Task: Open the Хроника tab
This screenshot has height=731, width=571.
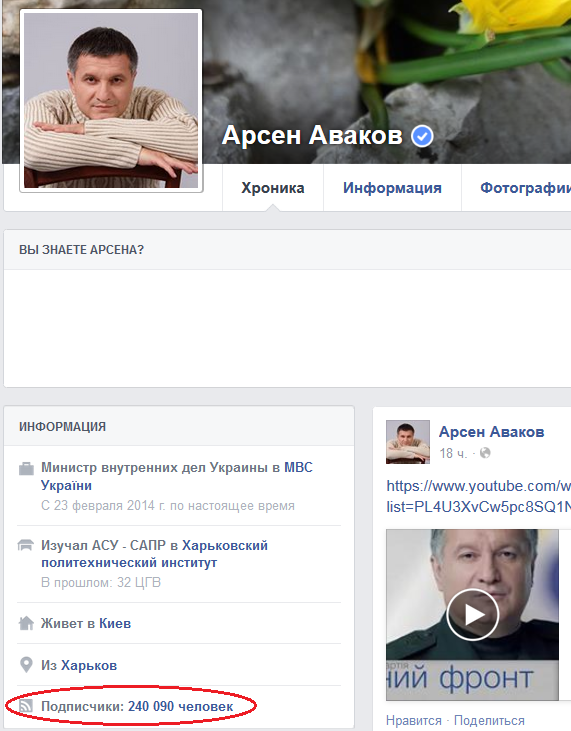Action: (x=273, y=188)
